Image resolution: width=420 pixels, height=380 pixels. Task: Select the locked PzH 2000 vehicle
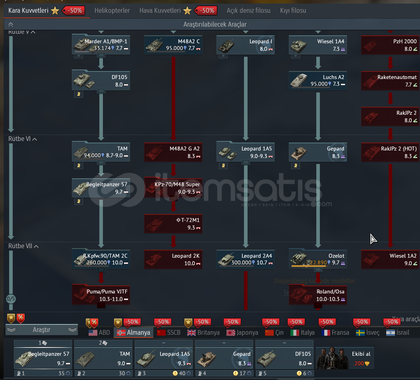pyautogui.click(x=390, y=45)
